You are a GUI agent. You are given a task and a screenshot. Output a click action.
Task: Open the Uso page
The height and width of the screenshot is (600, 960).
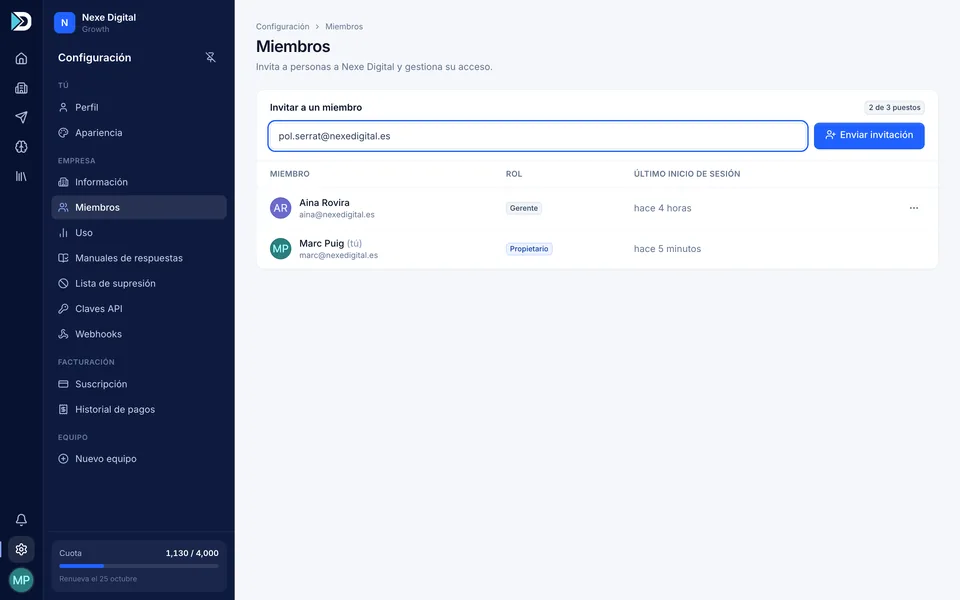(139, 233)
